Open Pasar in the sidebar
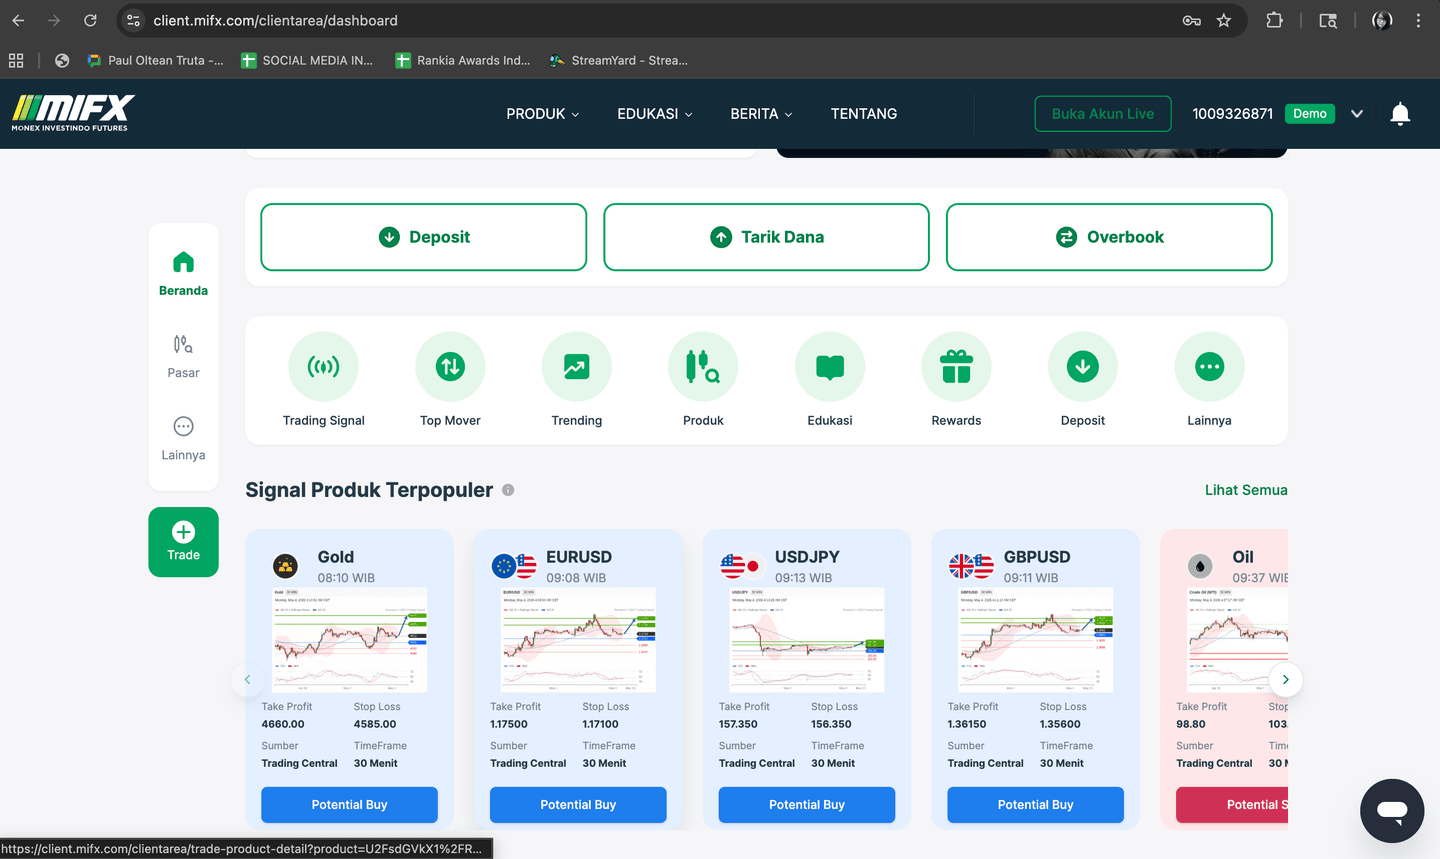The image size is (1440, 859). (183, 356)
